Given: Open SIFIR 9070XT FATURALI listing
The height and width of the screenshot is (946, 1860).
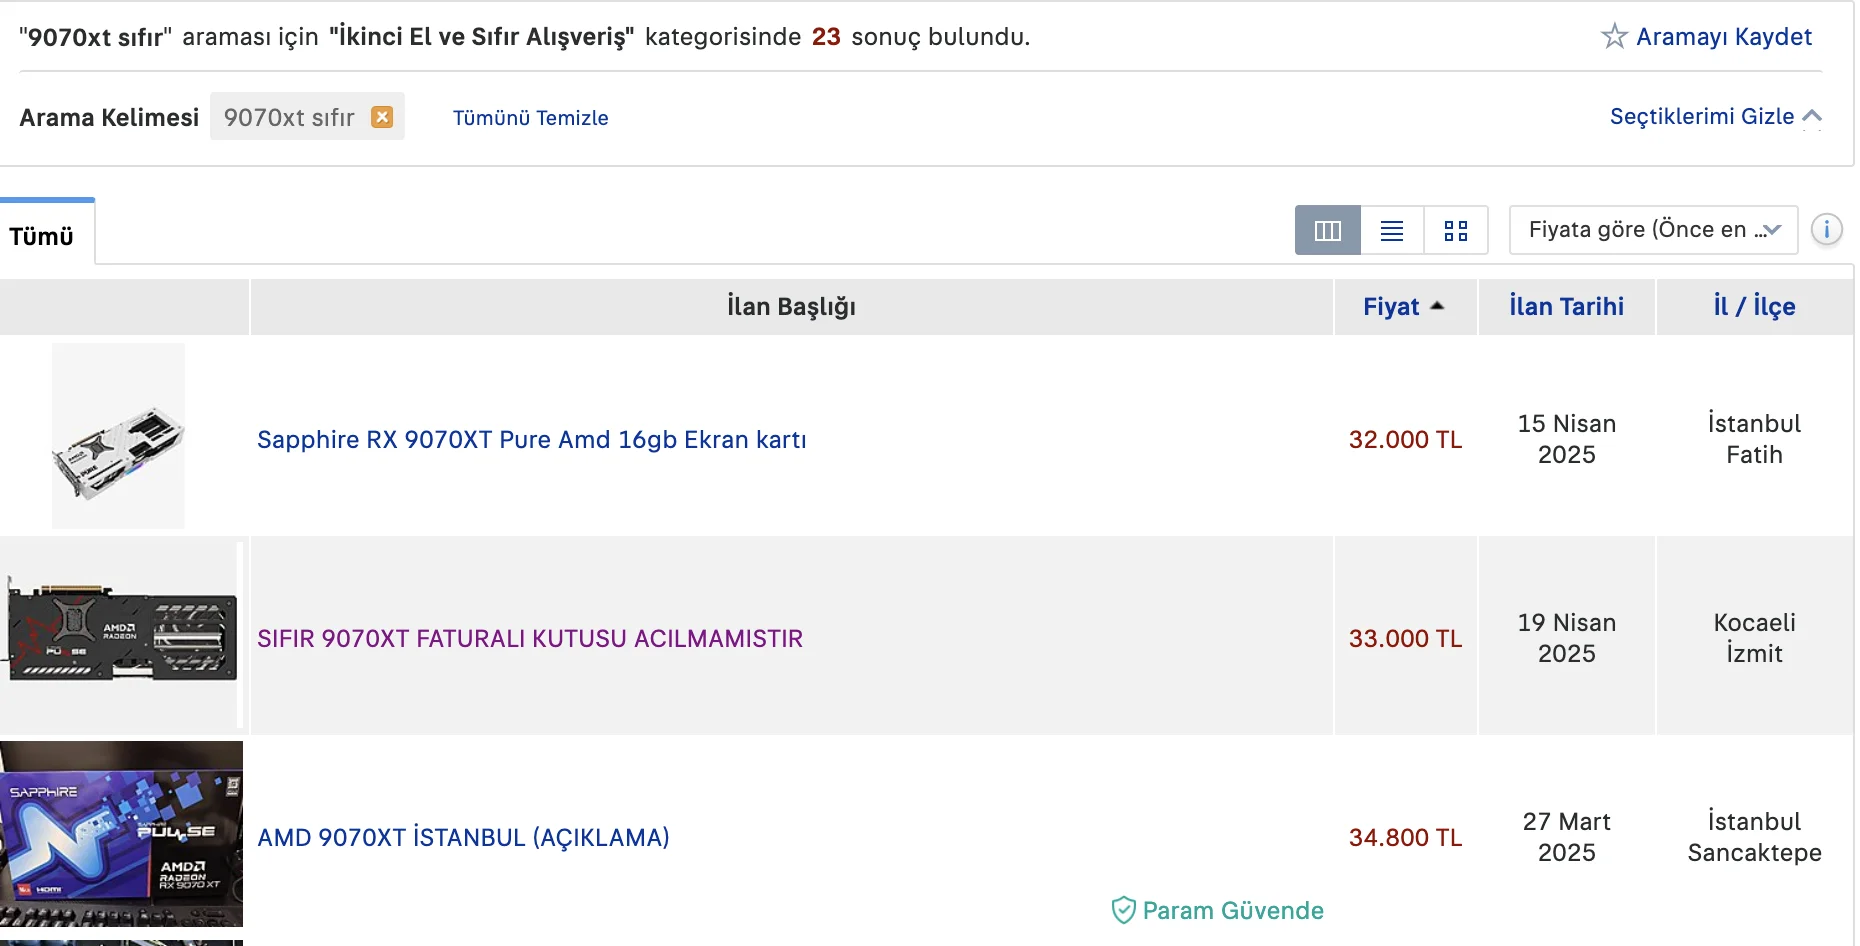Looking at the screenshot, I should 529,639.
